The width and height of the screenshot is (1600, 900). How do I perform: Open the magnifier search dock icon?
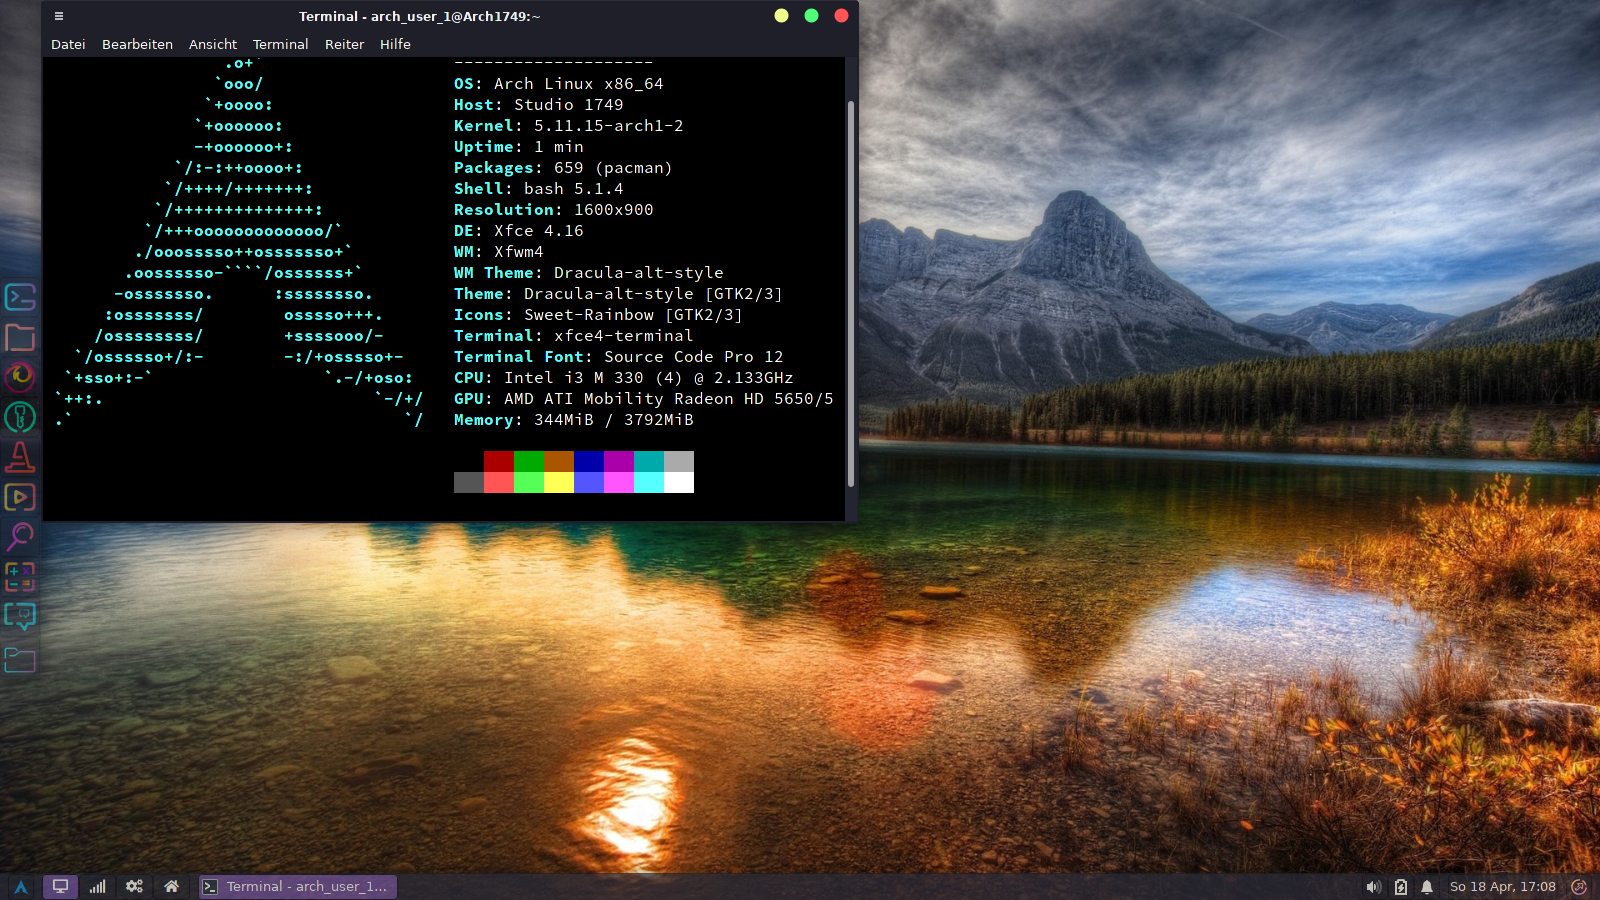pyautogui.click(x=20, y=537)
